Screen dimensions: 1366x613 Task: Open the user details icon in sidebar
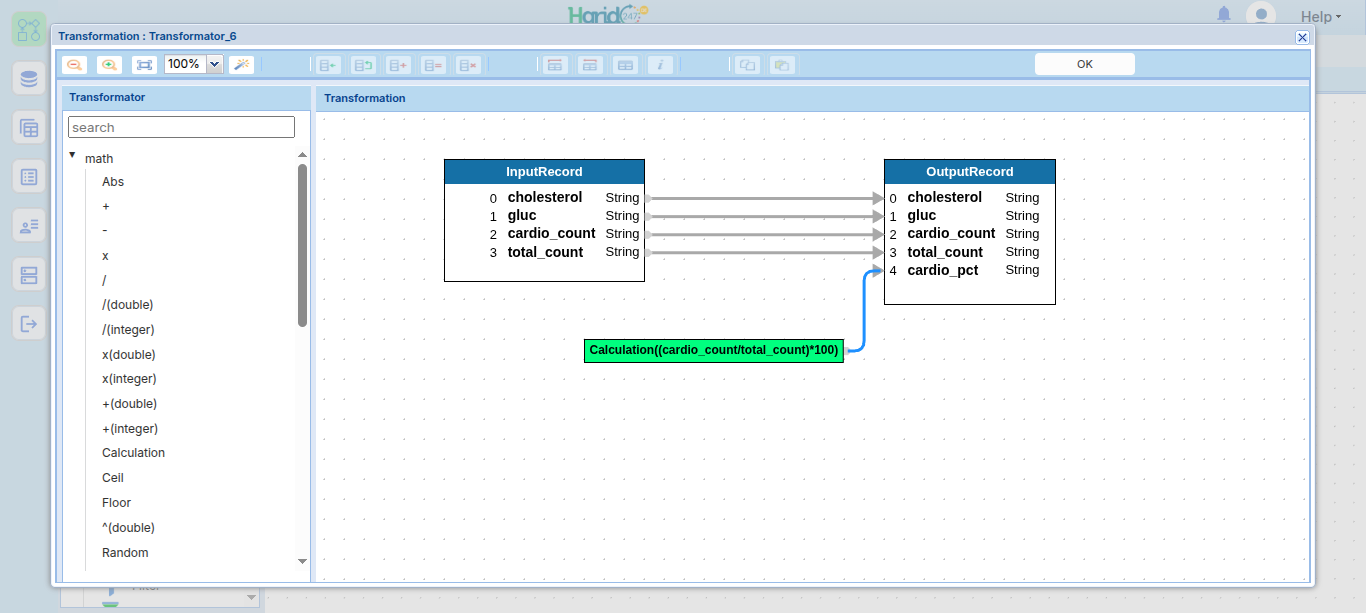(29, 226)
